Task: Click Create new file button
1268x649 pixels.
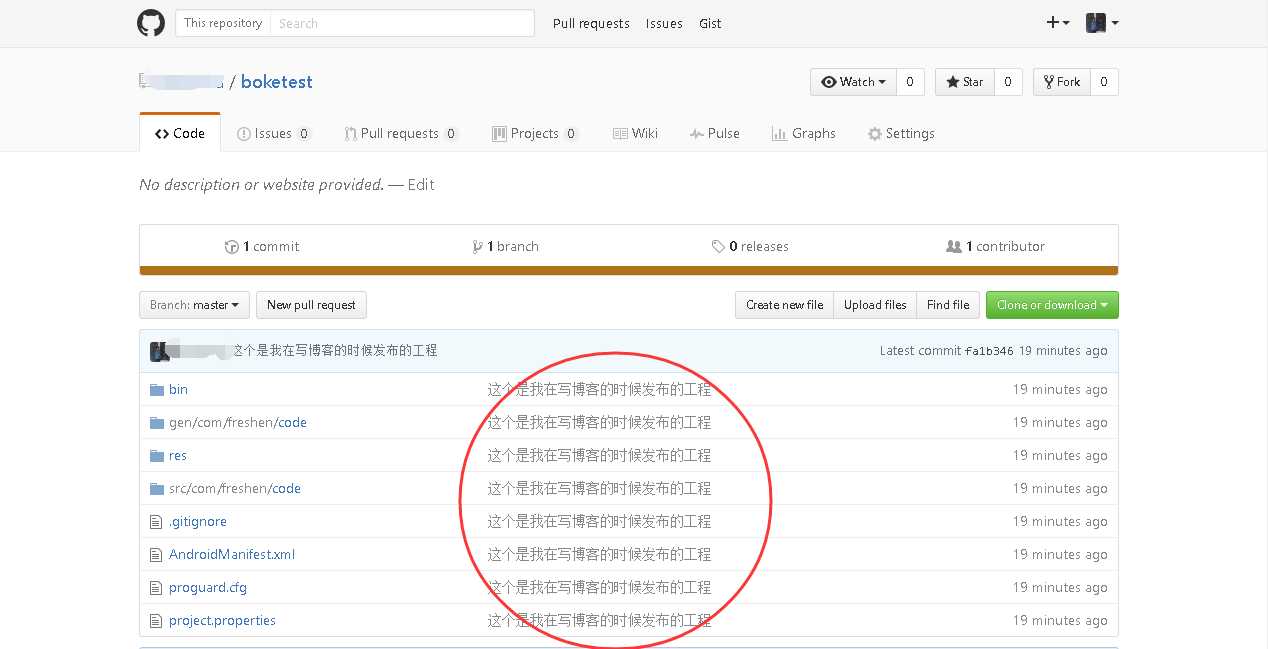Action: point(784,305)
